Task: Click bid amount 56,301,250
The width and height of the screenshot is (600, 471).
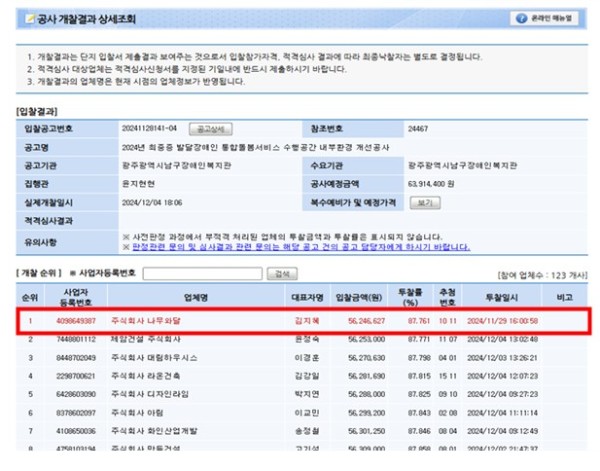Action: (367, 431)
